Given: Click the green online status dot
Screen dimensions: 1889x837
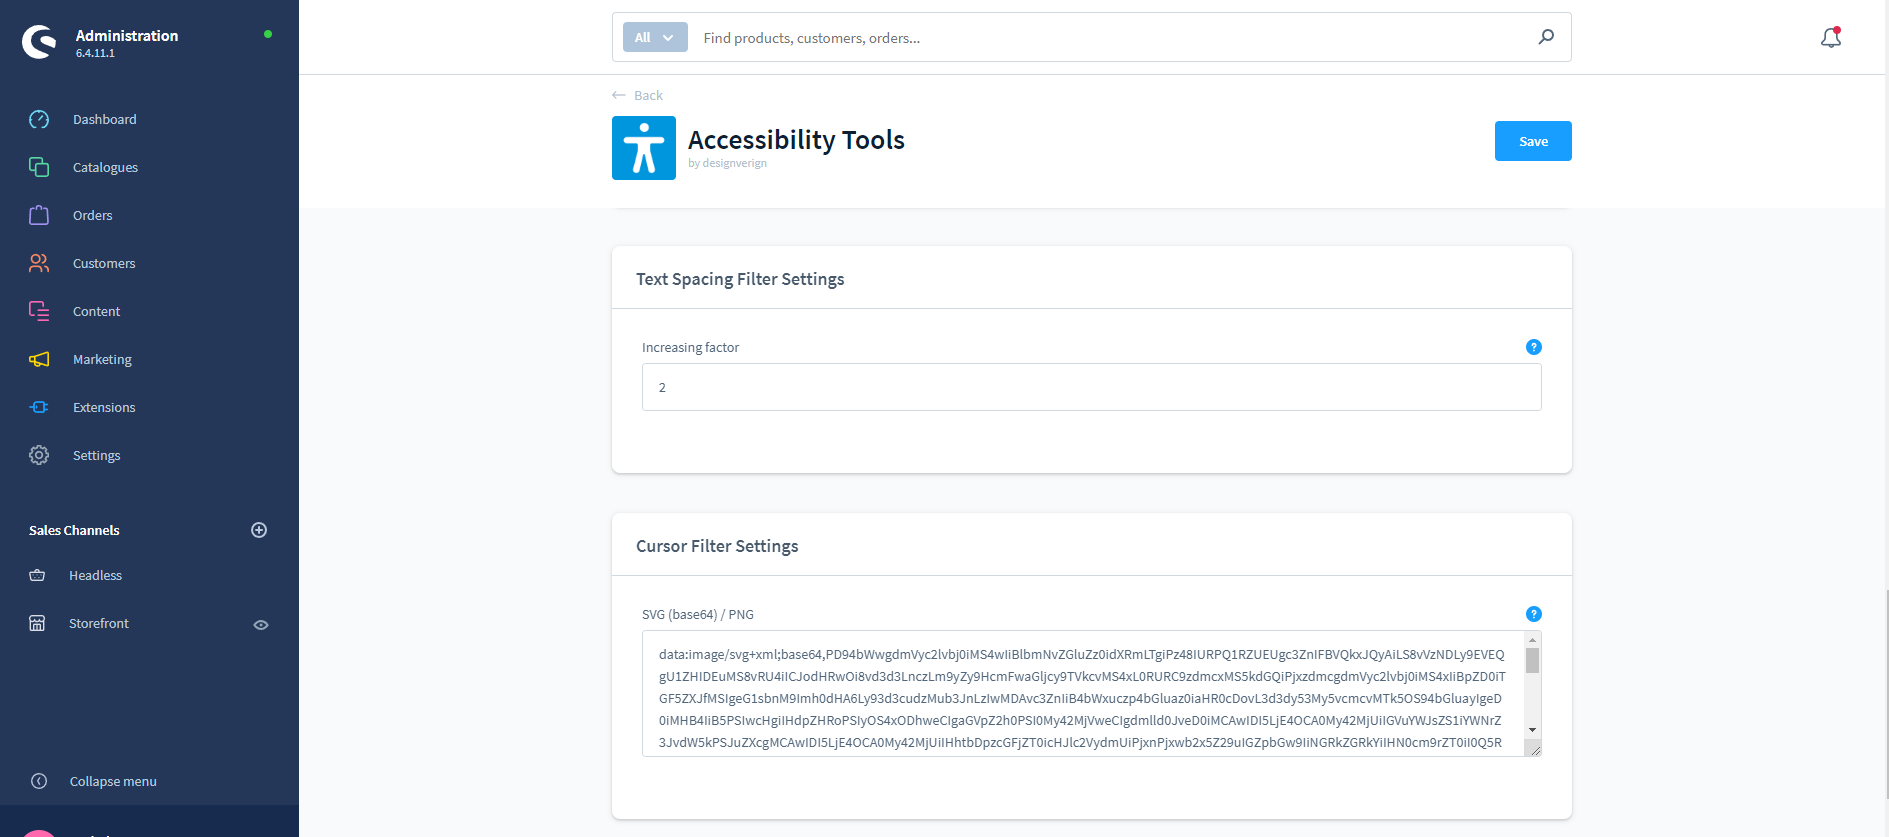Looking at the screenshot, I should pyautogui.click(x=268, y=34).
